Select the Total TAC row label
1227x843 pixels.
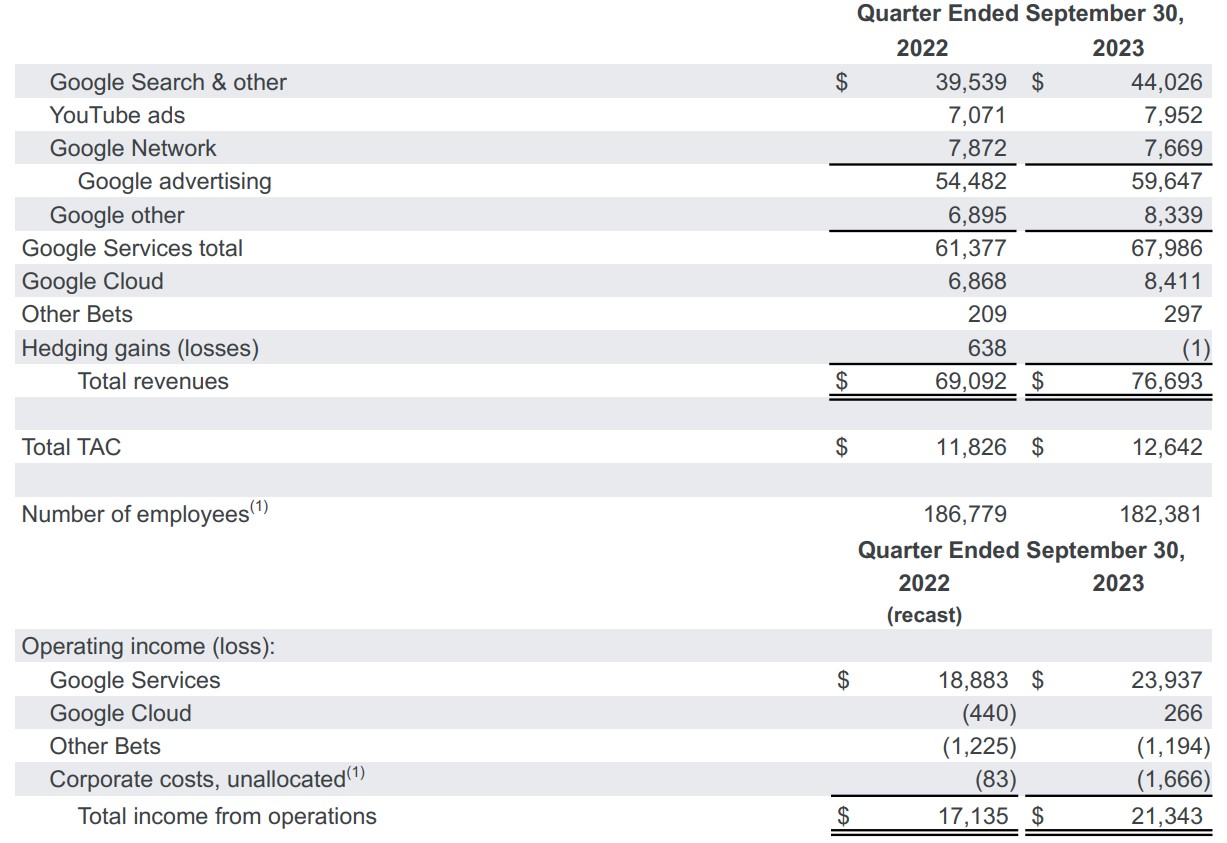tap(71, 447)
